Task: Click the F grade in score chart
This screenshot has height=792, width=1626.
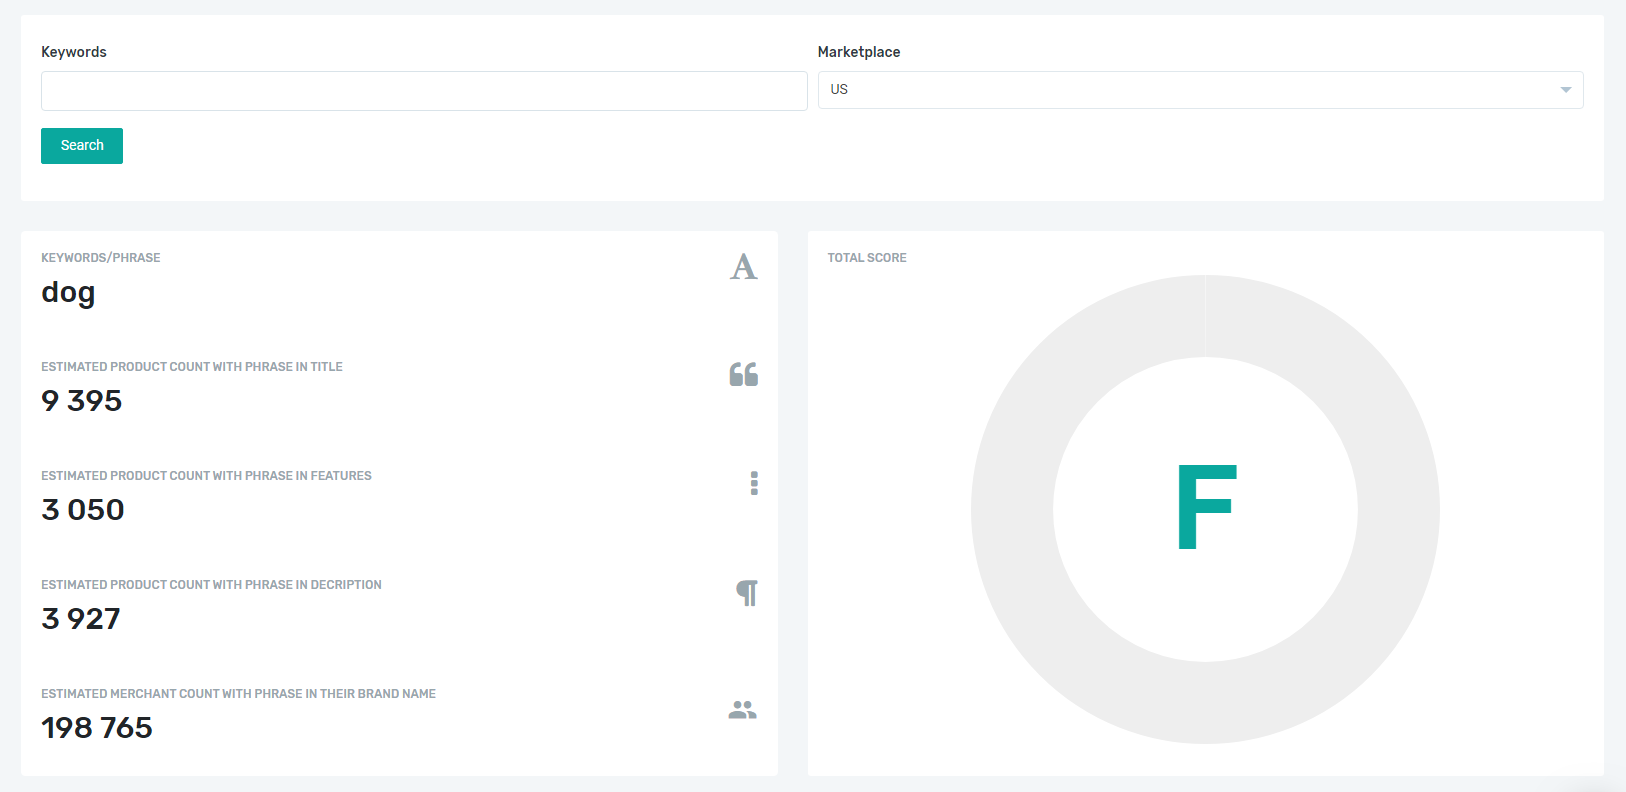Action: point(1207,507)
